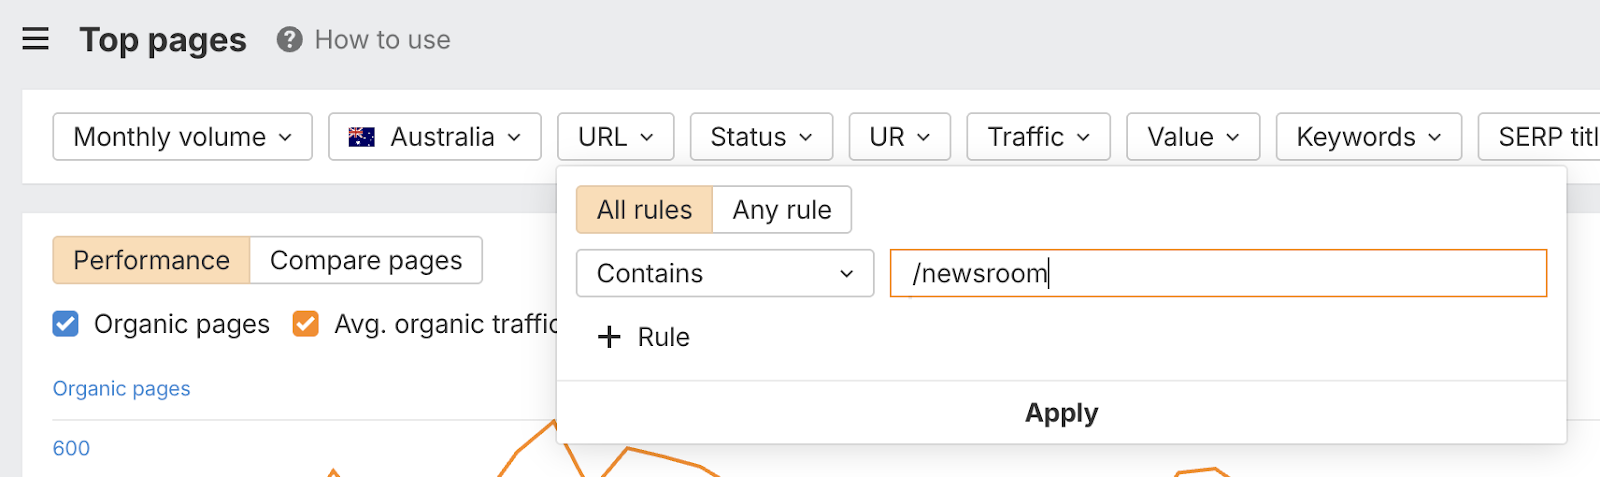Switch to Compare pages tab

coord(366,260)
